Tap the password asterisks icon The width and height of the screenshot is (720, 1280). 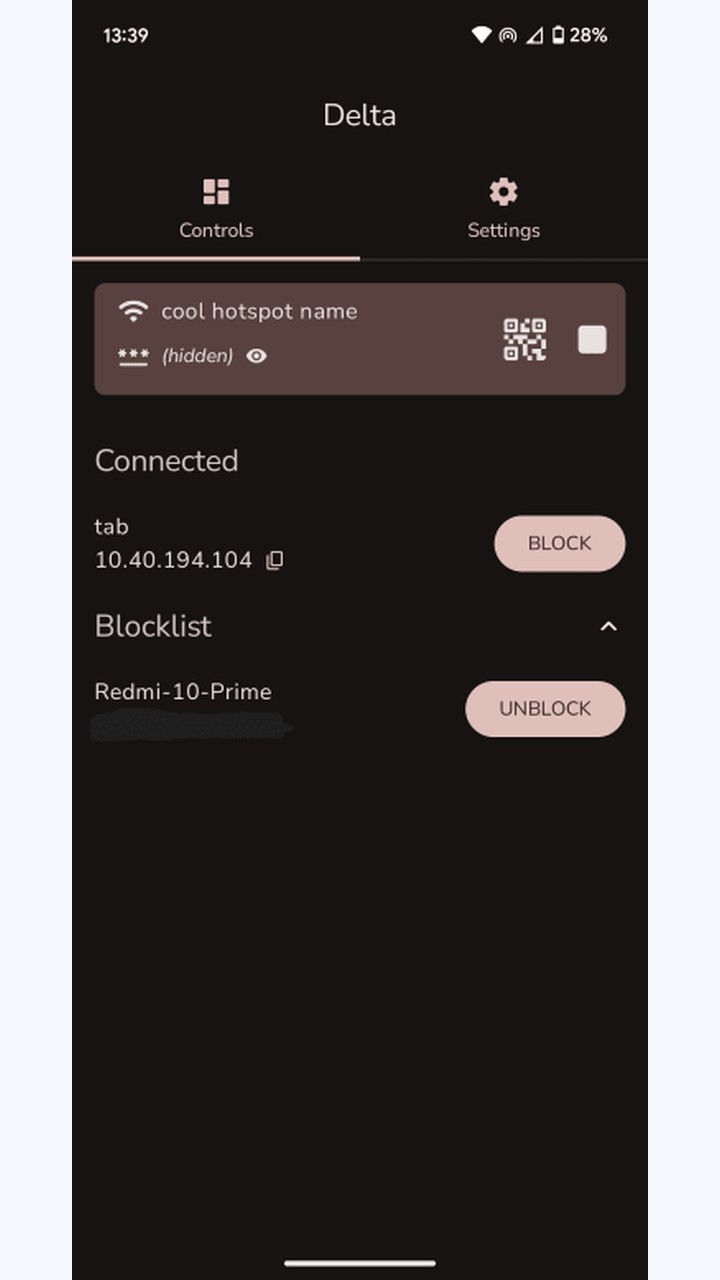(133, 356)
